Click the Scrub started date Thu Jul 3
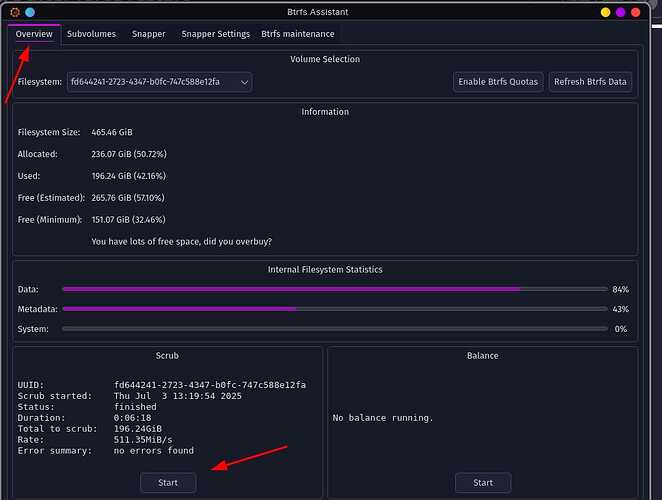662x500 pixels. 178,396
